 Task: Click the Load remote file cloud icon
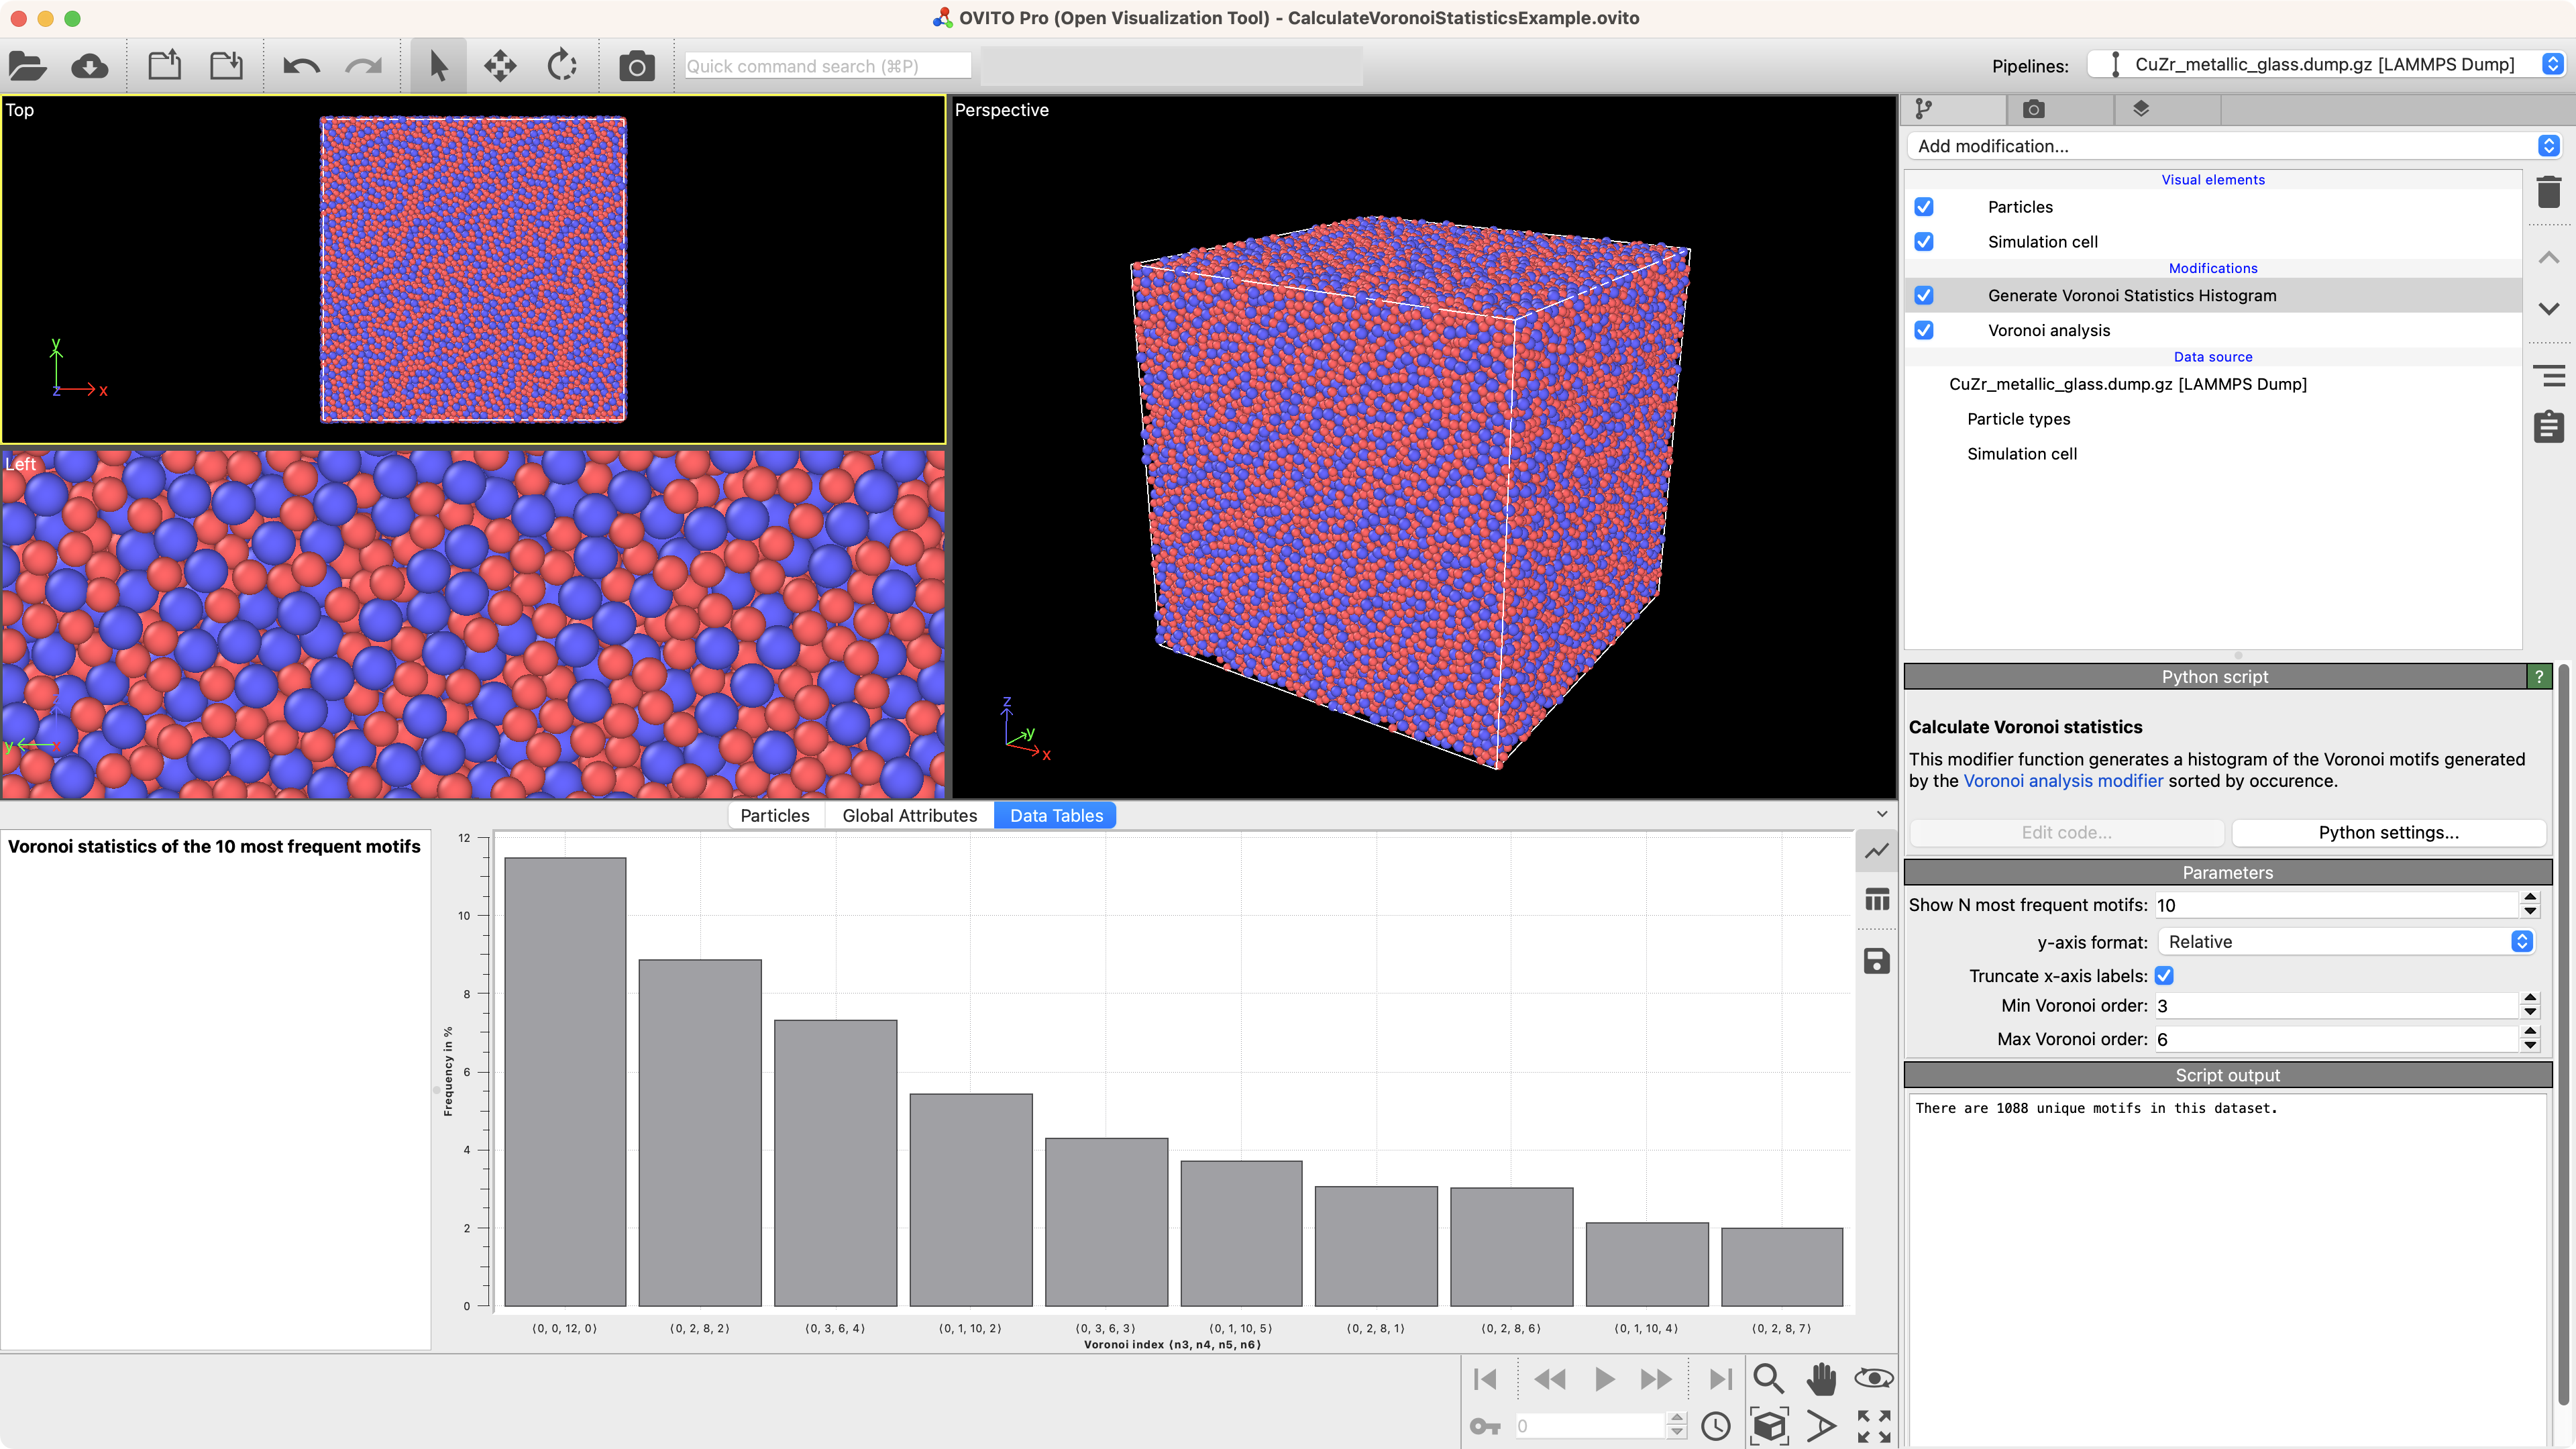click(89, 66)
